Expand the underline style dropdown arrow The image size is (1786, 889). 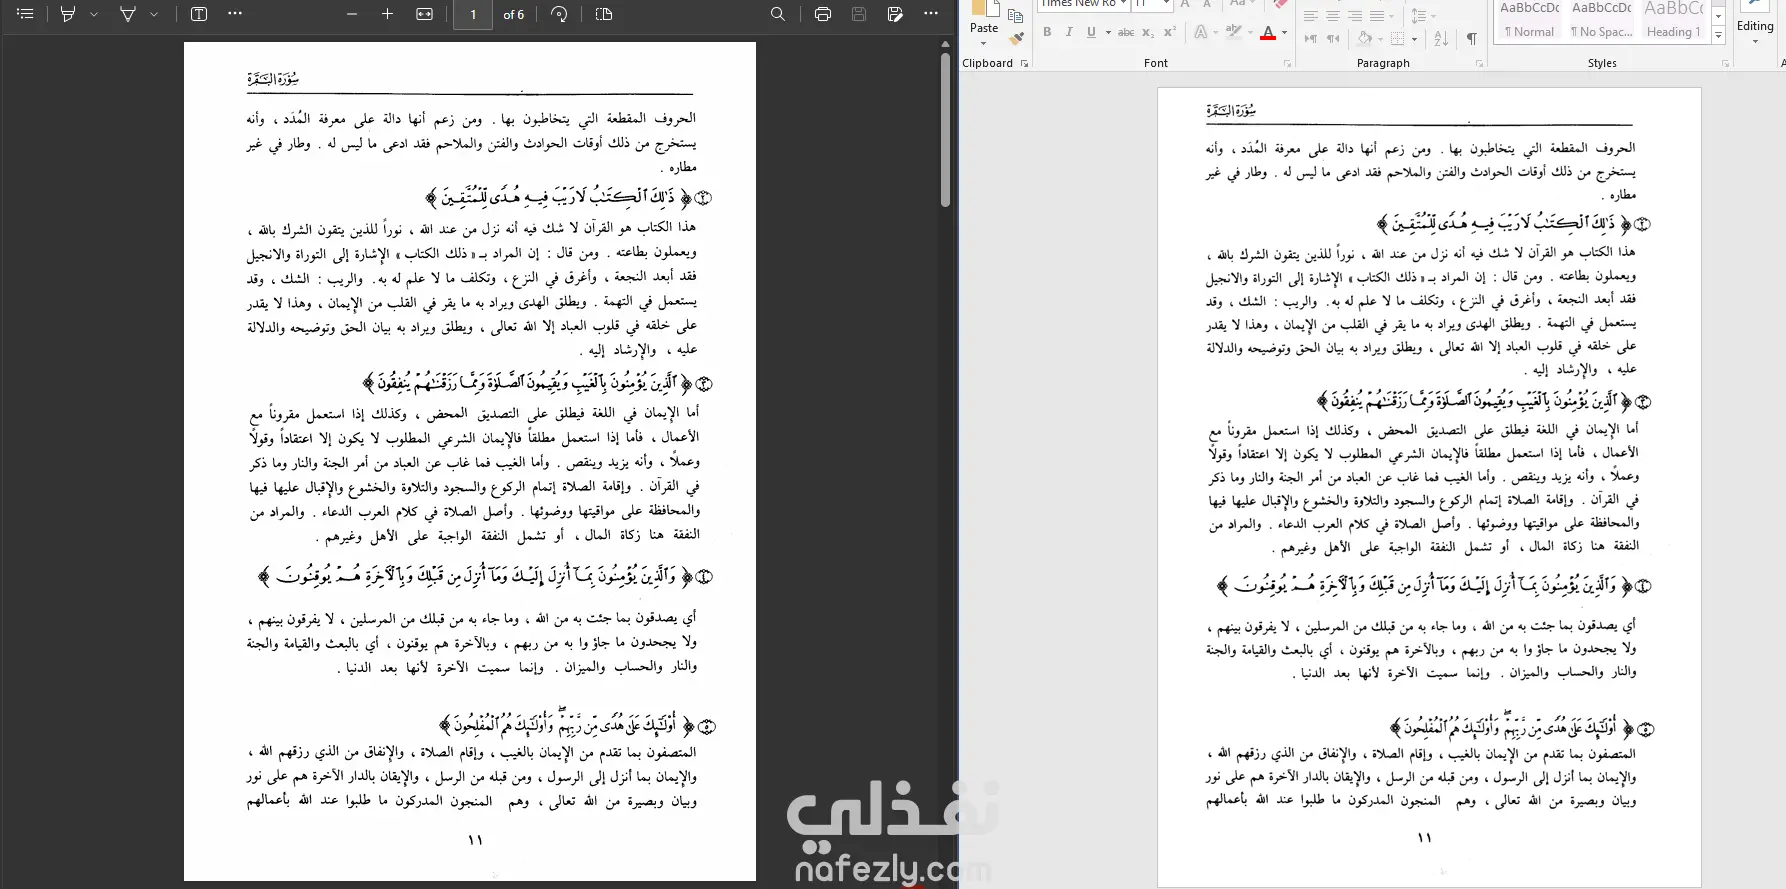1107,33
